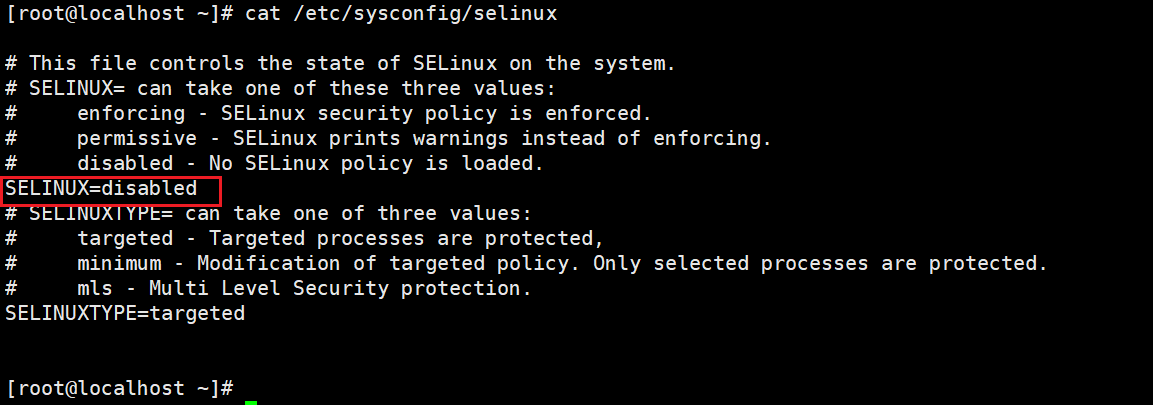Screen dimensions: 1153x405
Task: Click the word 'enforcing' at the start of its comment line
Action: point(130,113)
